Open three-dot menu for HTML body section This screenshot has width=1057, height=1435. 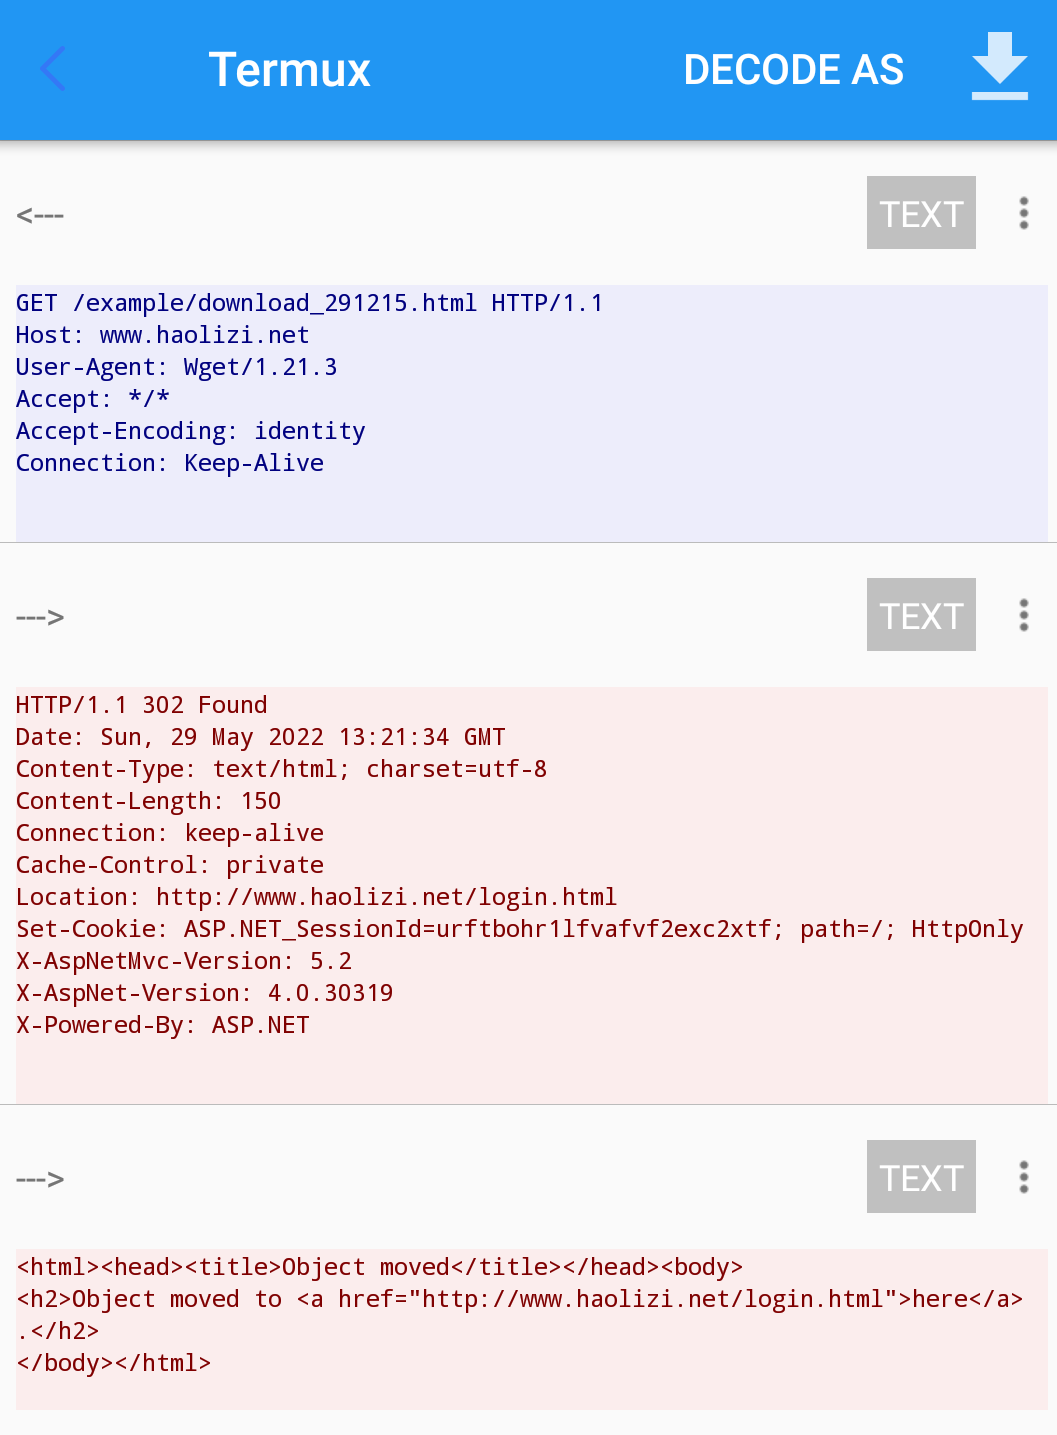[x=1023, y=1177]
